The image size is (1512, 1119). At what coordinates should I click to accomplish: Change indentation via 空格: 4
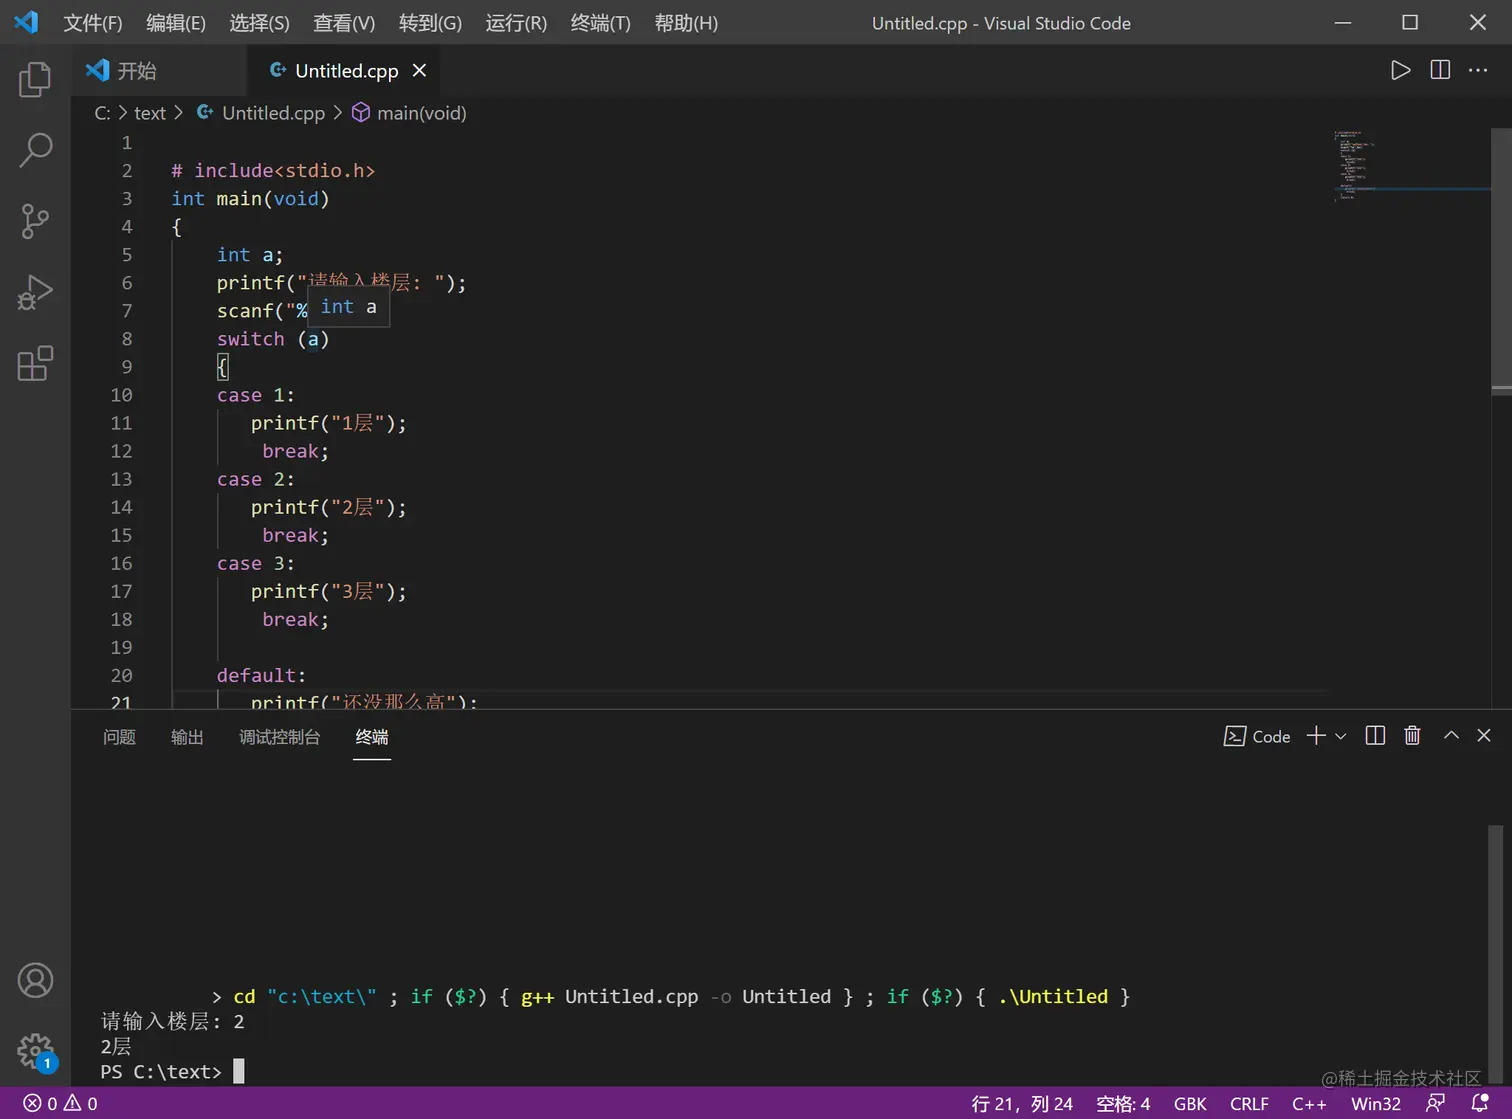tap(1123, 1103)
